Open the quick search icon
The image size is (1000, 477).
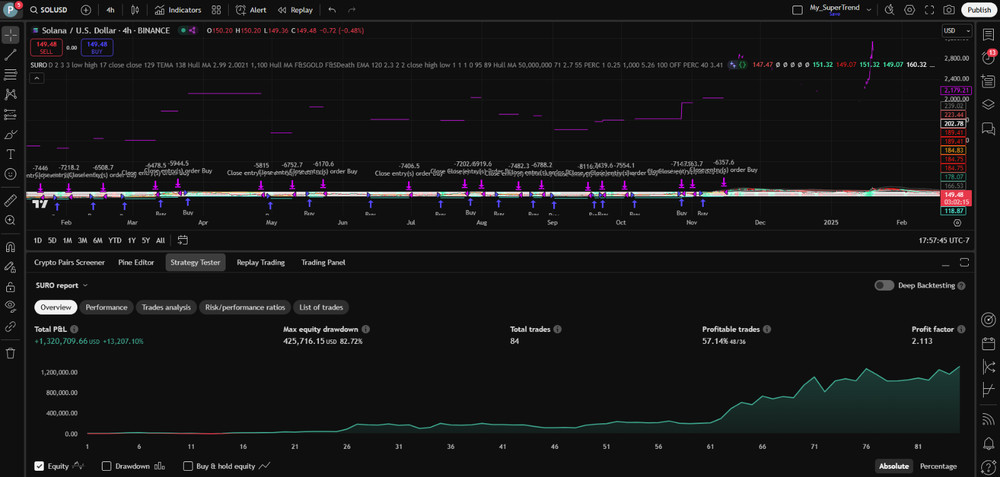pyautogui.click(x=890, y=10)
